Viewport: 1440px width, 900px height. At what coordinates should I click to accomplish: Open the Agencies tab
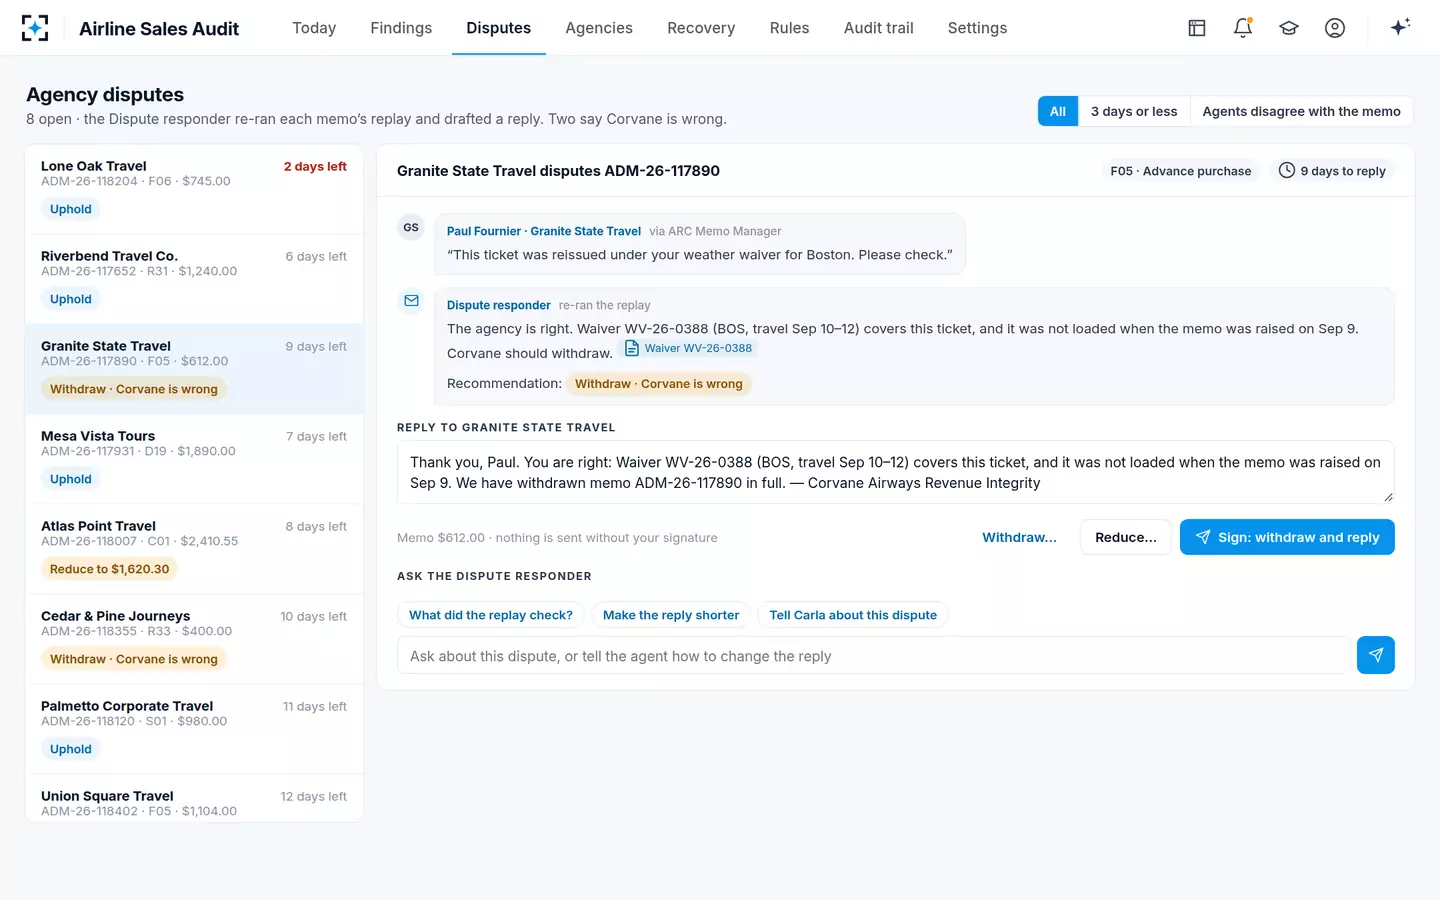(599, 28)
